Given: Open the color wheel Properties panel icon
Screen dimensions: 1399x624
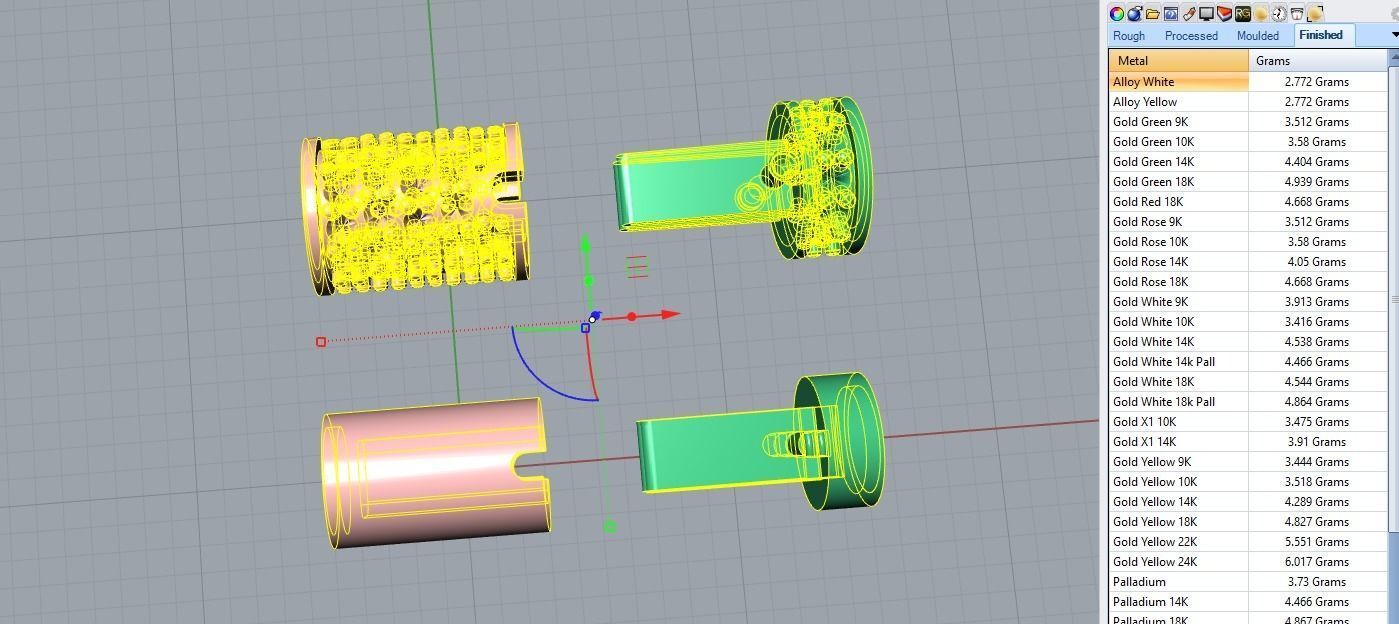Looking at the screenshot, I should (1117, 13).
